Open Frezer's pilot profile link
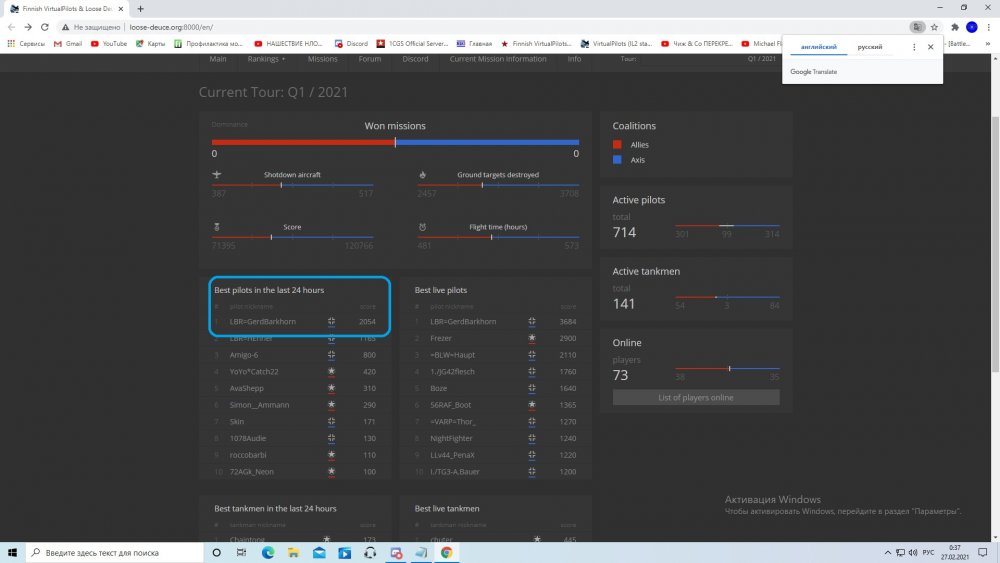Image resolution: width=1000 pixels, height=563 pixels. pyautogui.click(x=442, y=339)
